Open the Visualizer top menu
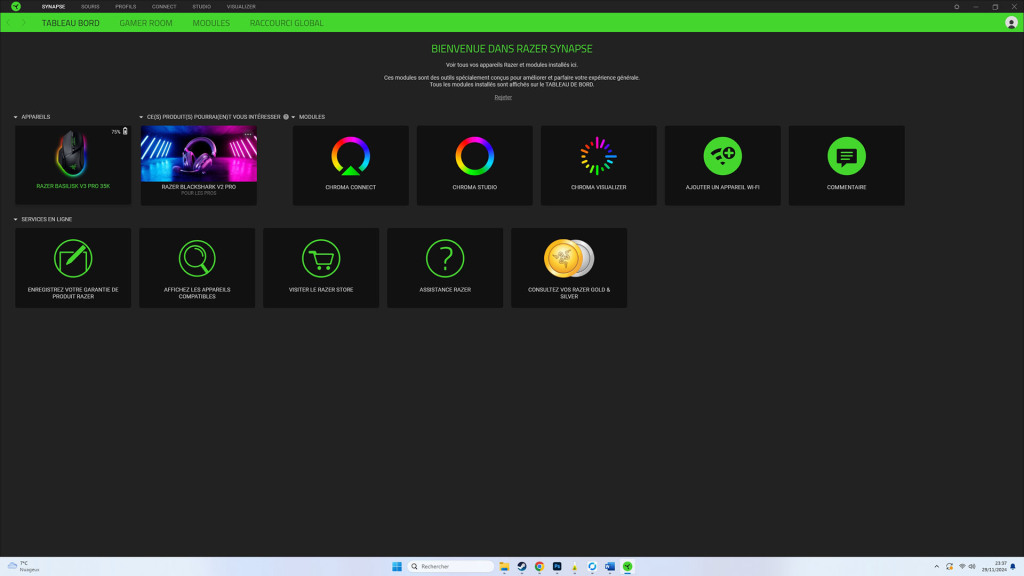This screenshot has height=576, width=1024. click(x=241, y=7)
